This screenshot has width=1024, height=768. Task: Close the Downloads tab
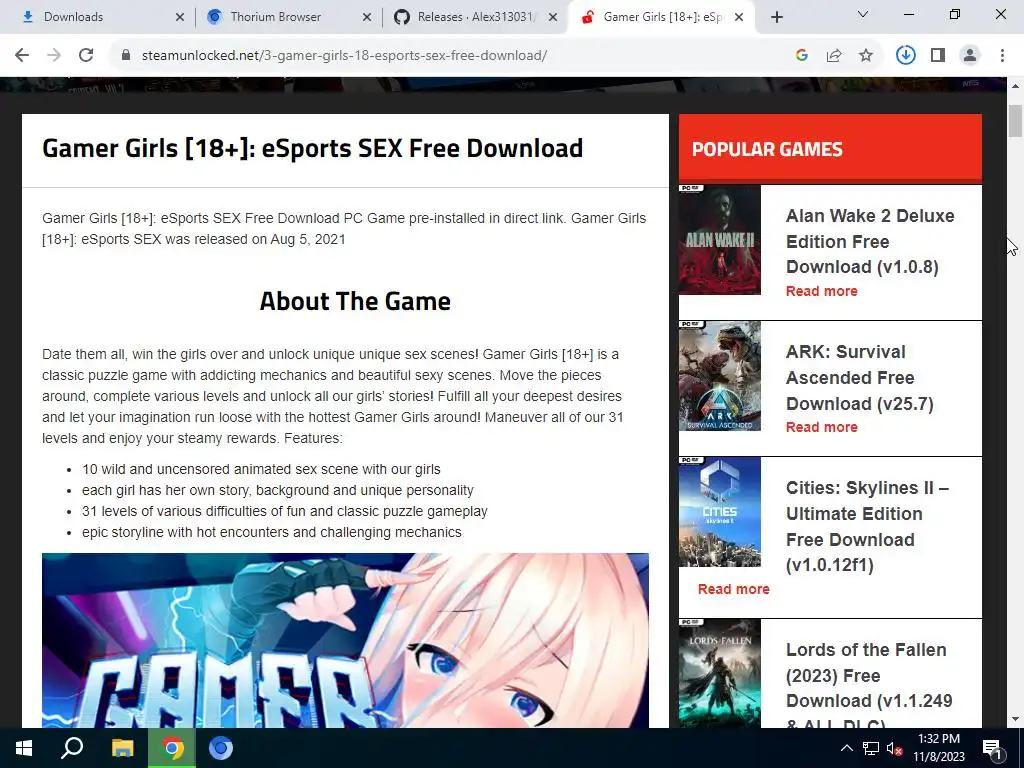(180, 17)
